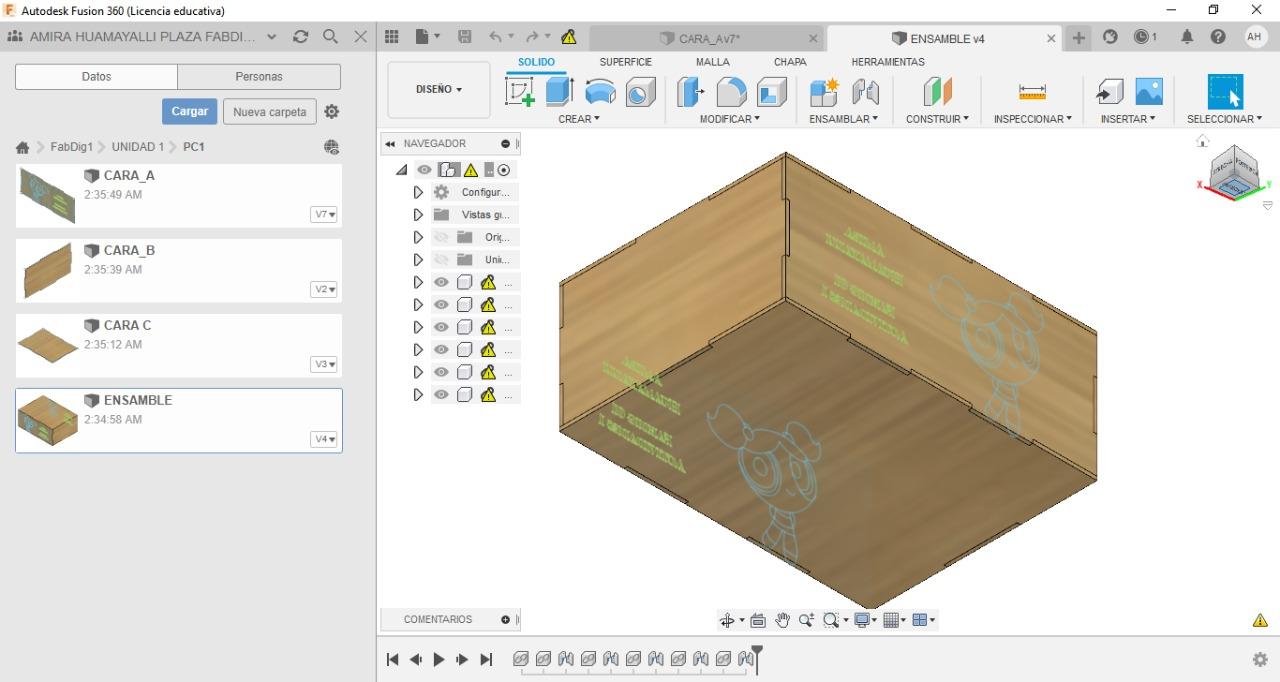This screenshot has height=682, width=1280.
Task: Open the Personas tab
Action: click(x=259, y=76)
